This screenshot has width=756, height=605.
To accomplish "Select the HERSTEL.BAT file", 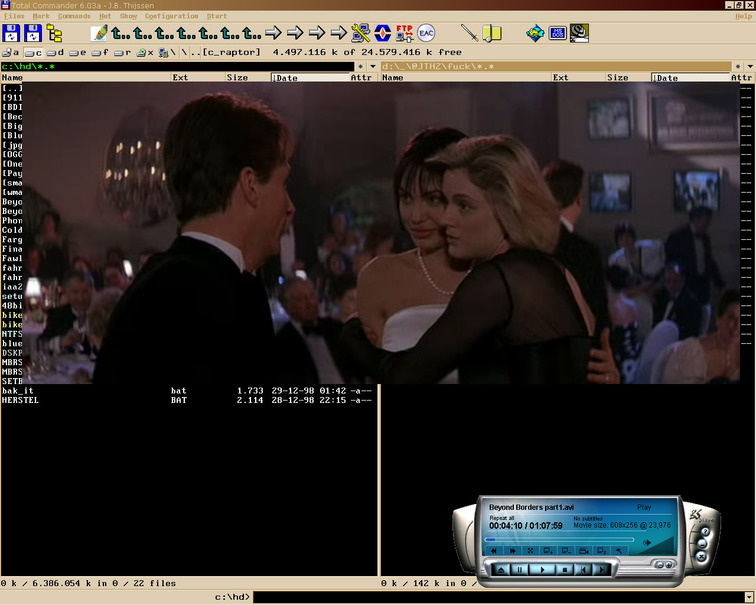I will click(20, 399).
